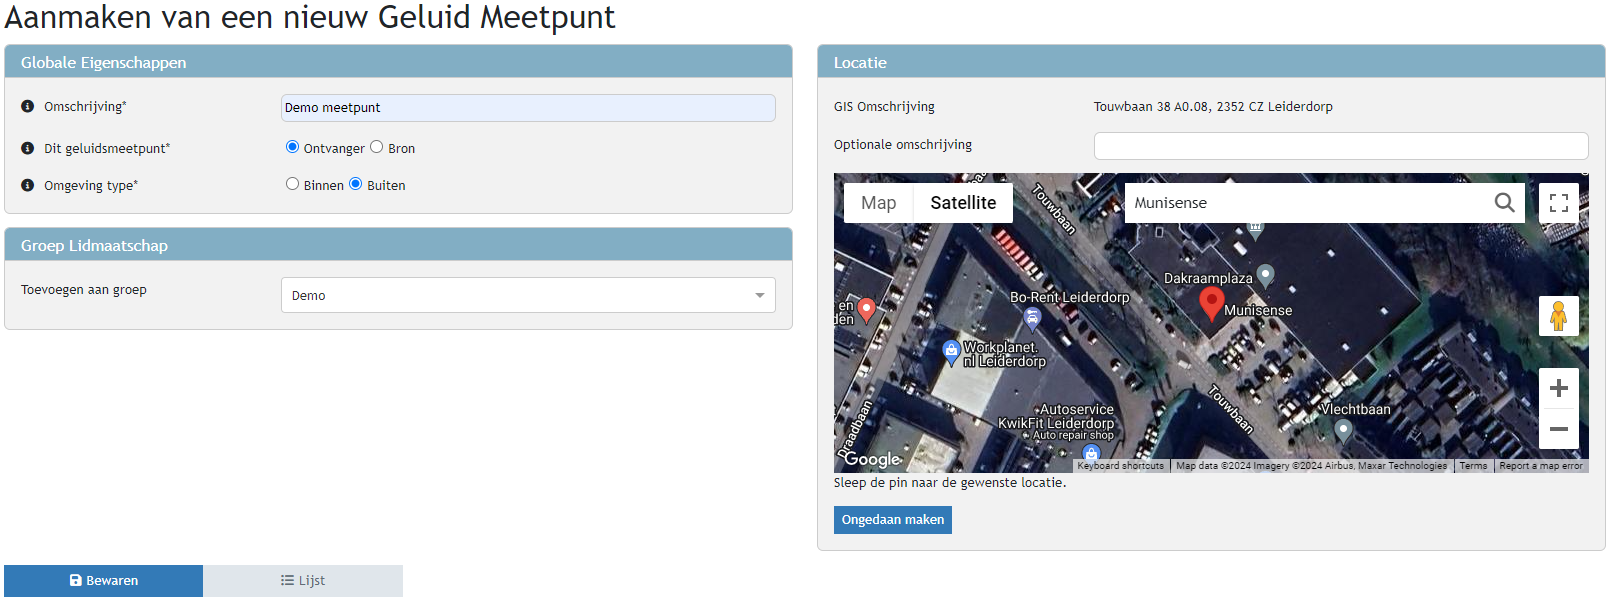Click the info icon beside Dit geluidsmeetpunt

pos(28,148)
